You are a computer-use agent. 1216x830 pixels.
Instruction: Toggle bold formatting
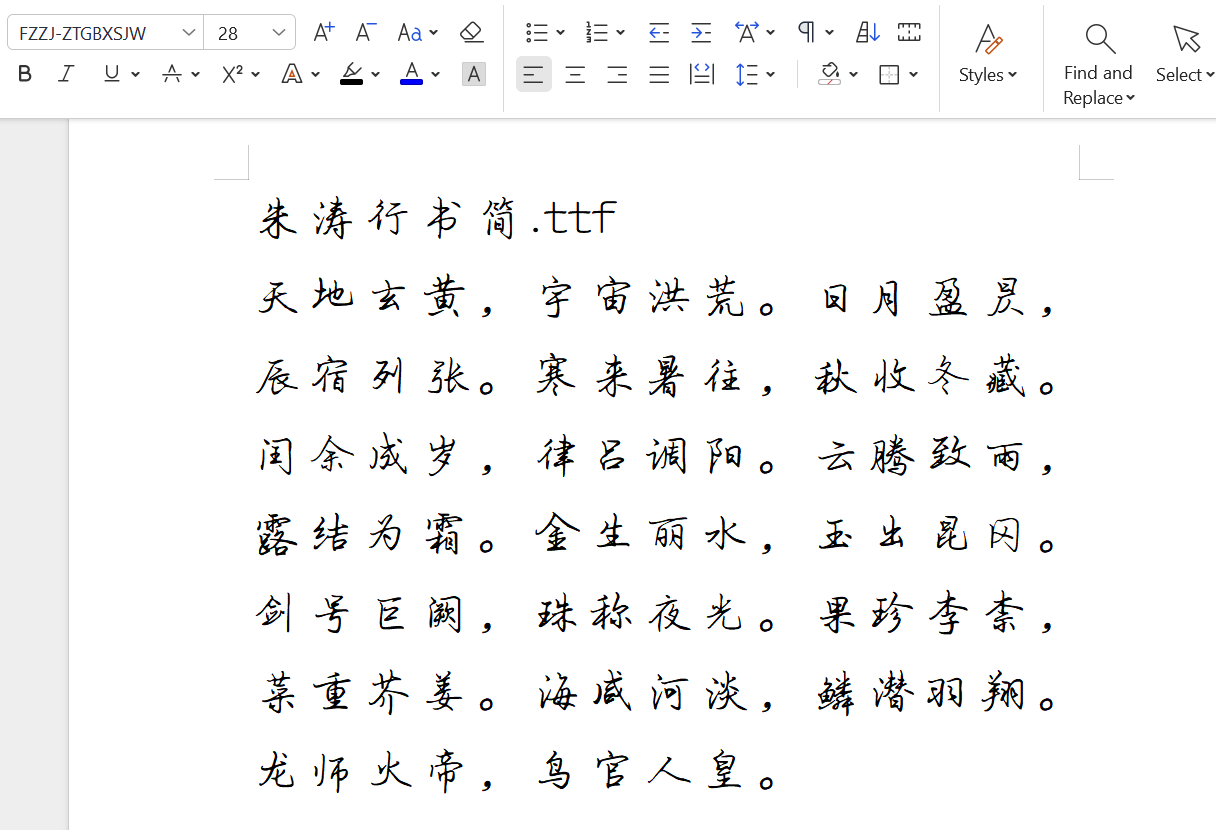[x=24, y=74]
